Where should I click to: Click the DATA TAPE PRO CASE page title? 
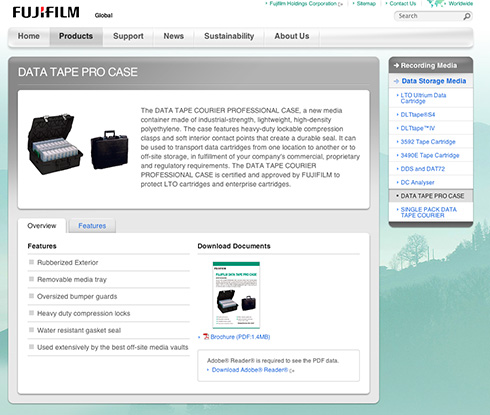pyautogui.click(x=78, y=72)
